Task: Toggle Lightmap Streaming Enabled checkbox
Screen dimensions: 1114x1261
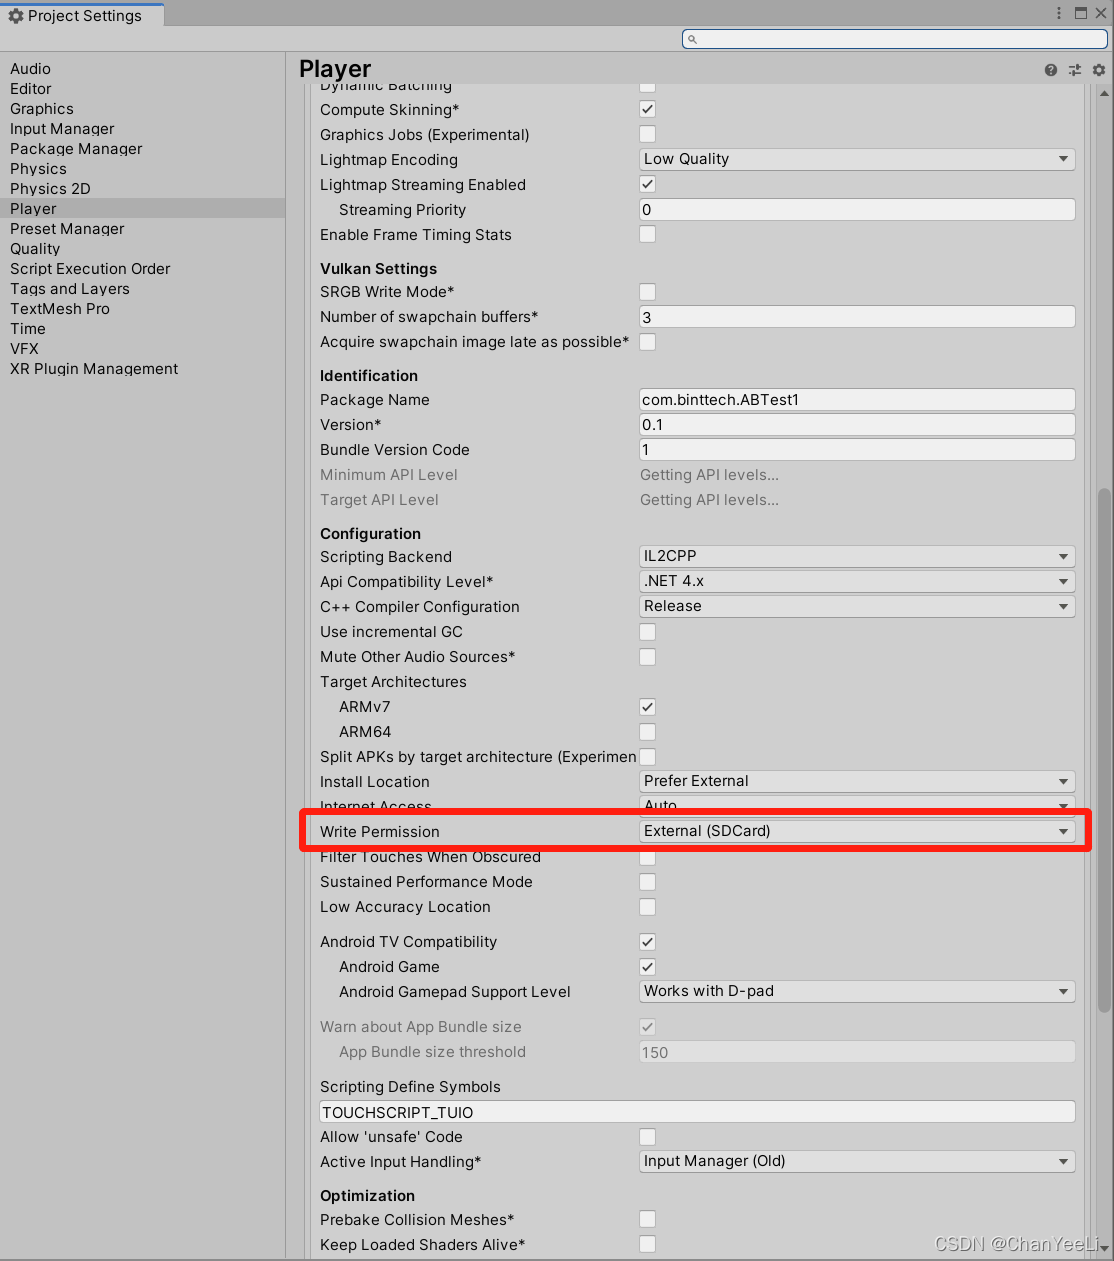Action: click(x=648, y=184)
